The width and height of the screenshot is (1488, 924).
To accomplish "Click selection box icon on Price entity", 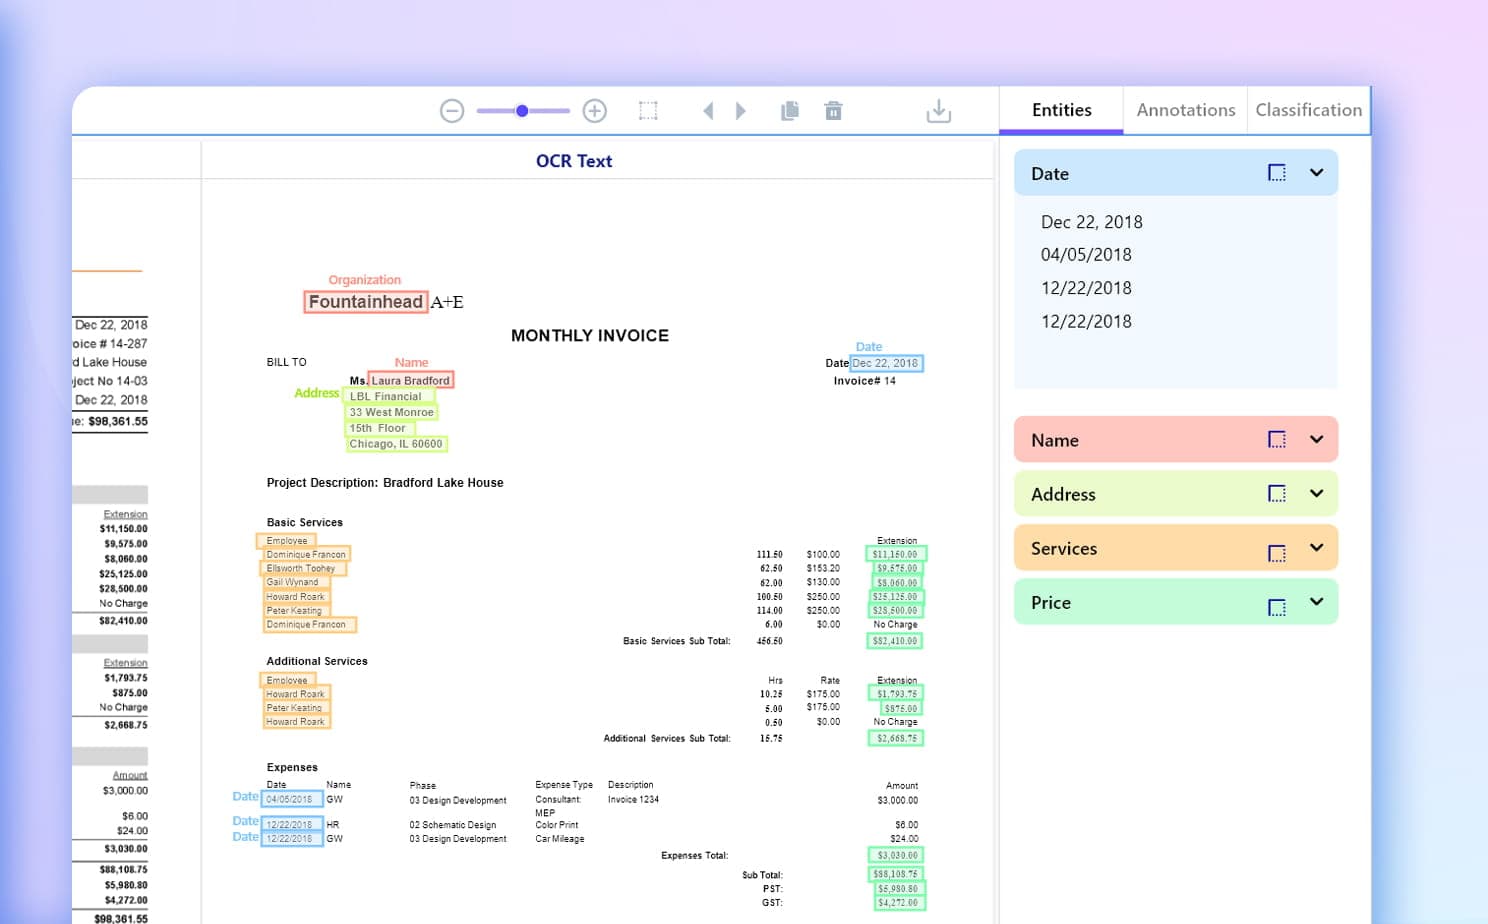I will [x=1277, y=607].
